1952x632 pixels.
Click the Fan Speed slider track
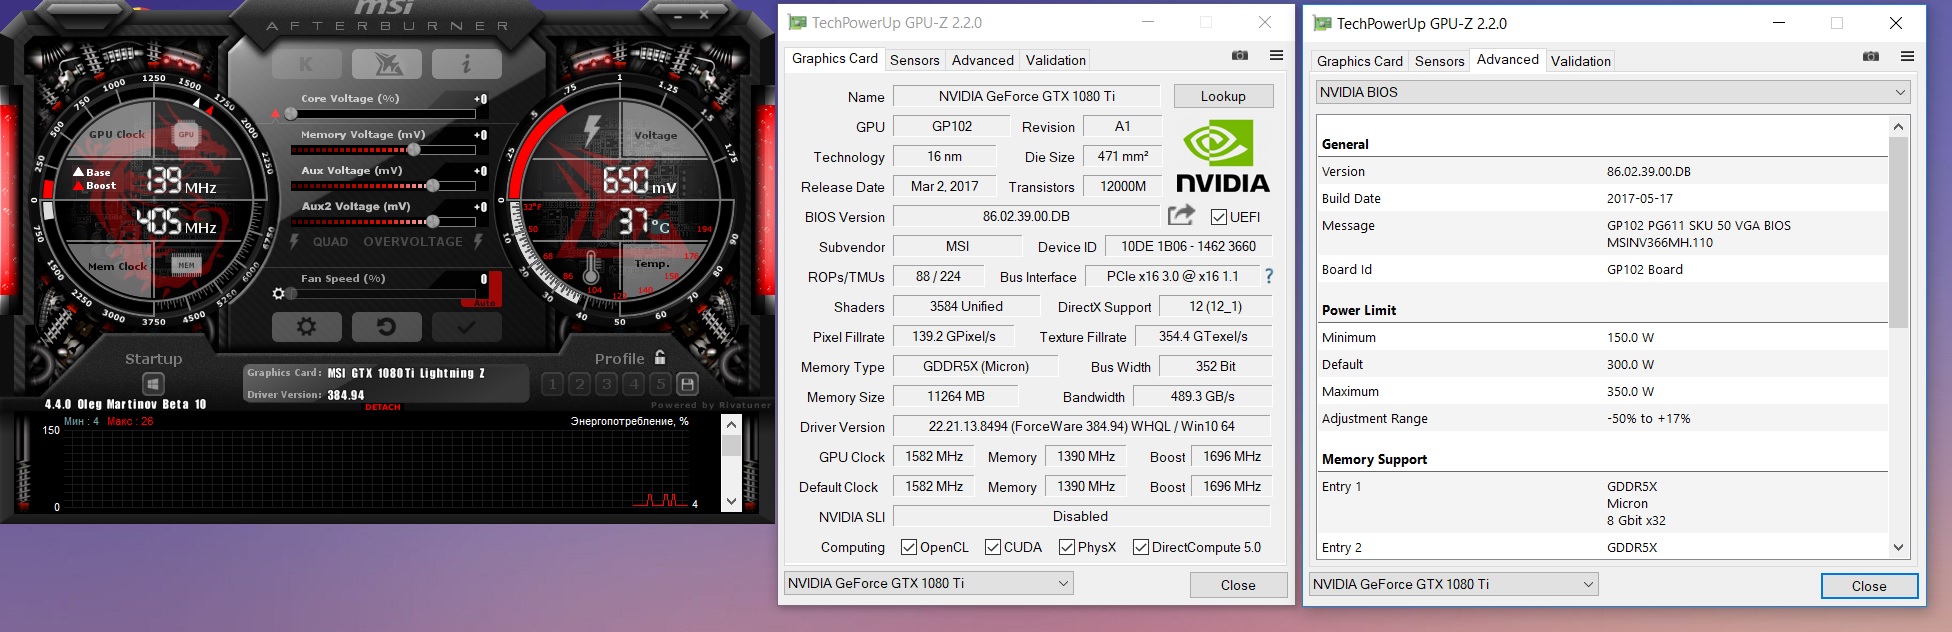coord(383,294)
